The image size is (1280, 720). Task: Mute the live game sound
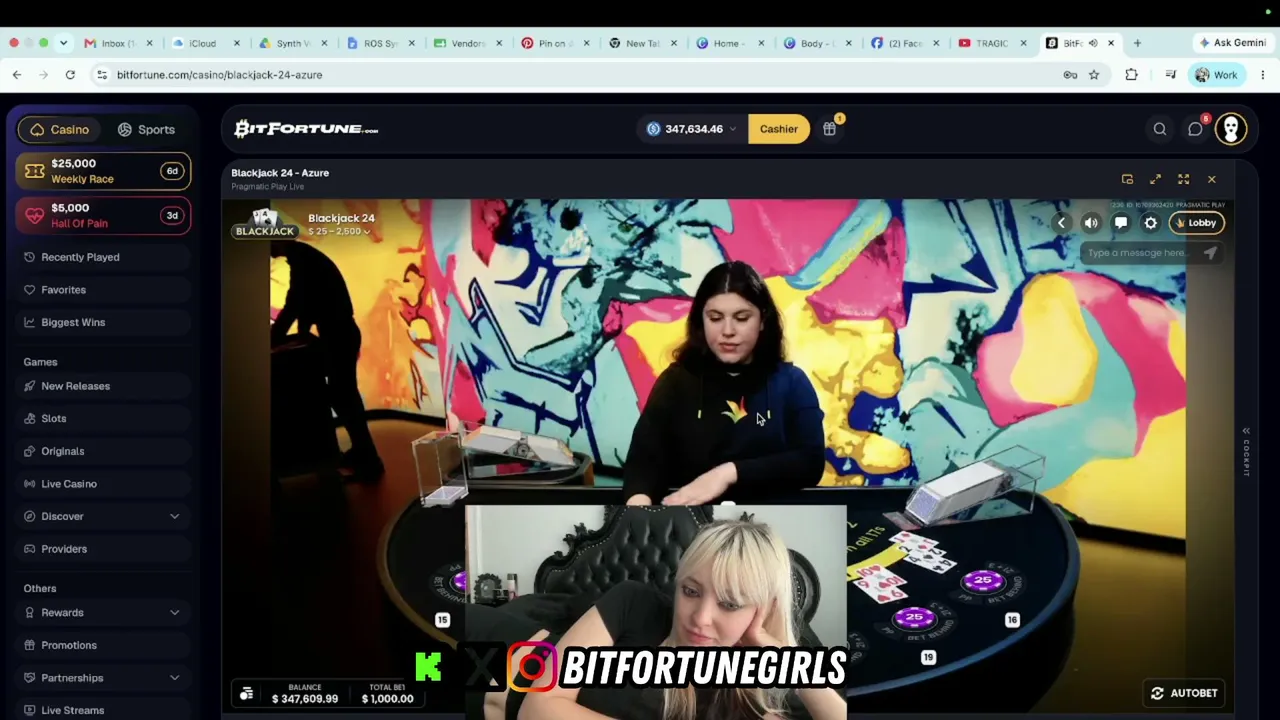[1091, 223]
